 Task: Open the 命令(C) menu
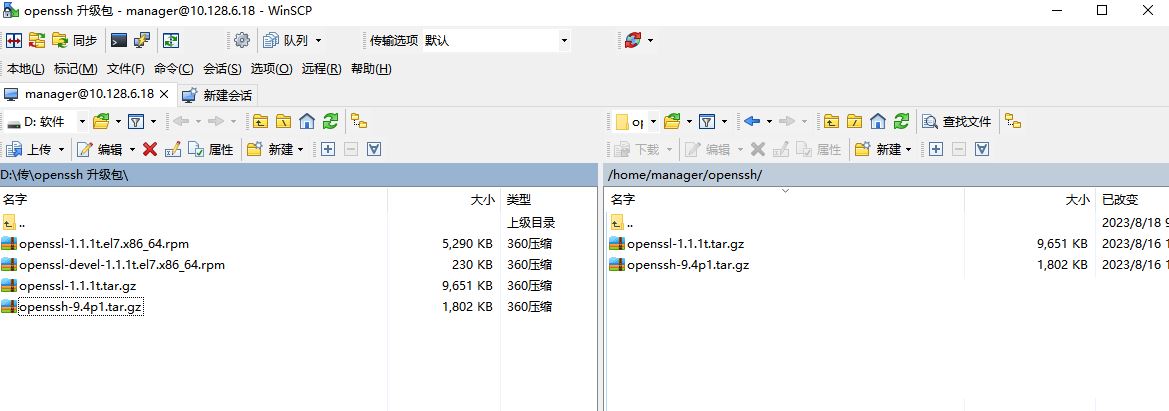(173, 68)
